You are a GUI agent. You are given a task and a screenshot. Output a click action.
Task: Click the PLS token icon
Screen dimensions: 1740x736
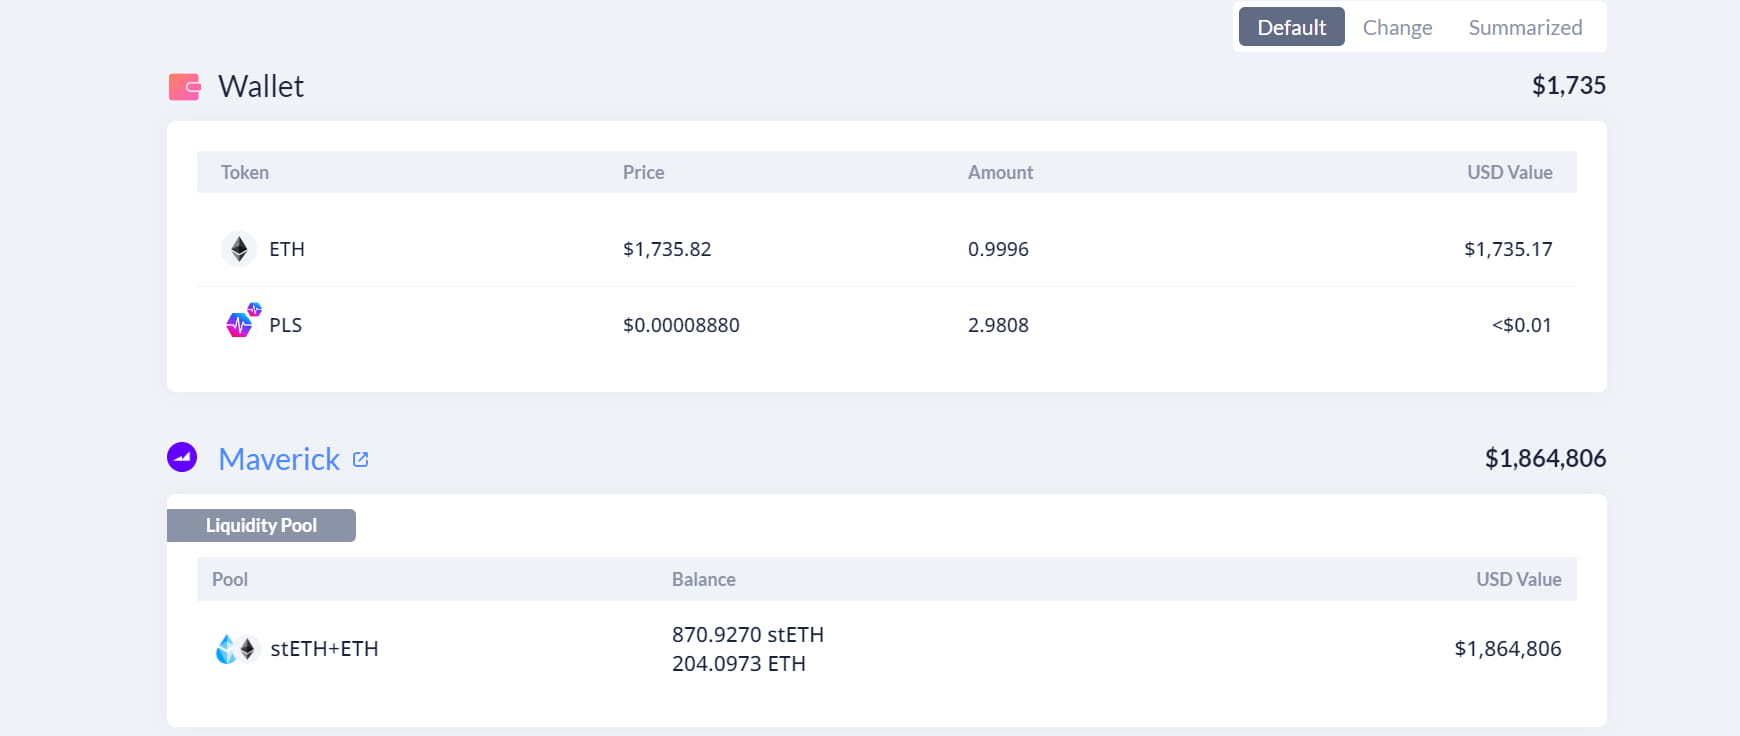(x=242, y=321)
